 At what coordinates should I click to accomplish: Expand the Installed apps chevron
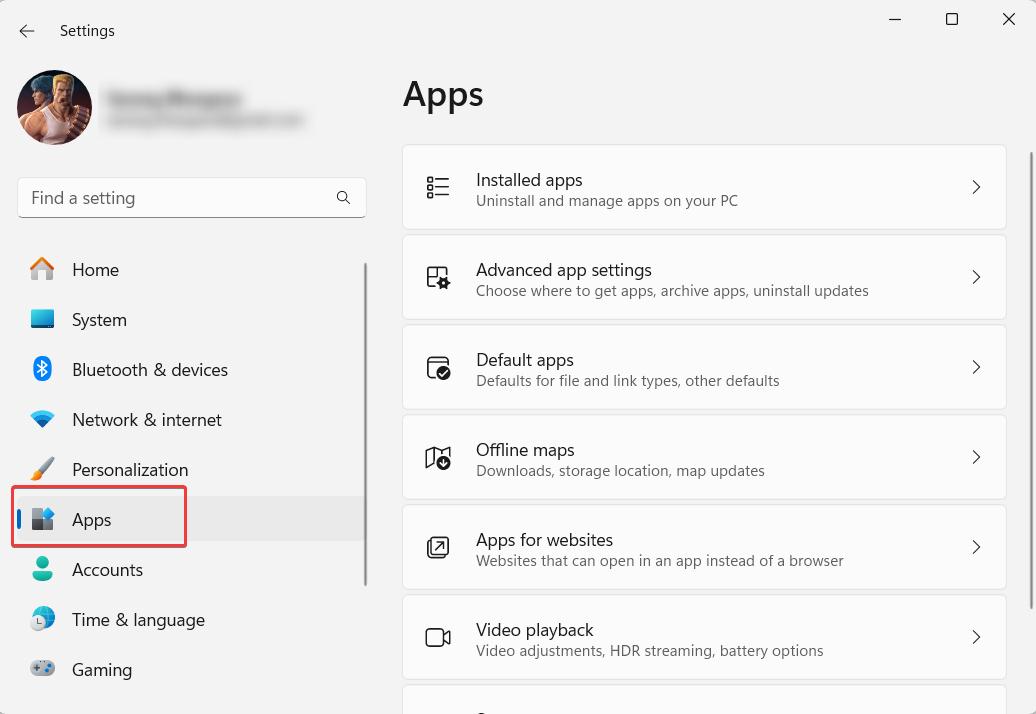(977, 186)
